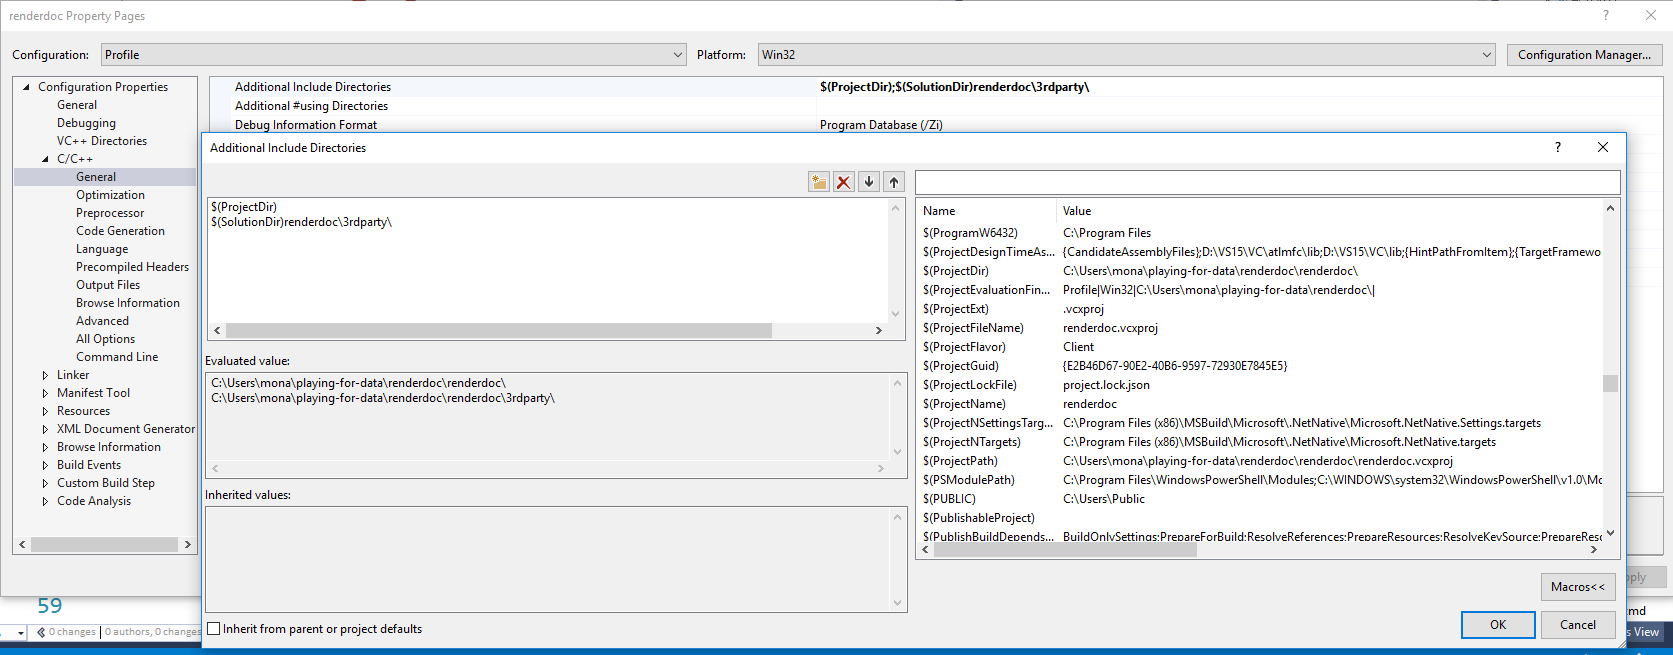Click the macro list vertical scrollbar thumb
Screen dimensions: 1673x655
(x=1610, y=384)
